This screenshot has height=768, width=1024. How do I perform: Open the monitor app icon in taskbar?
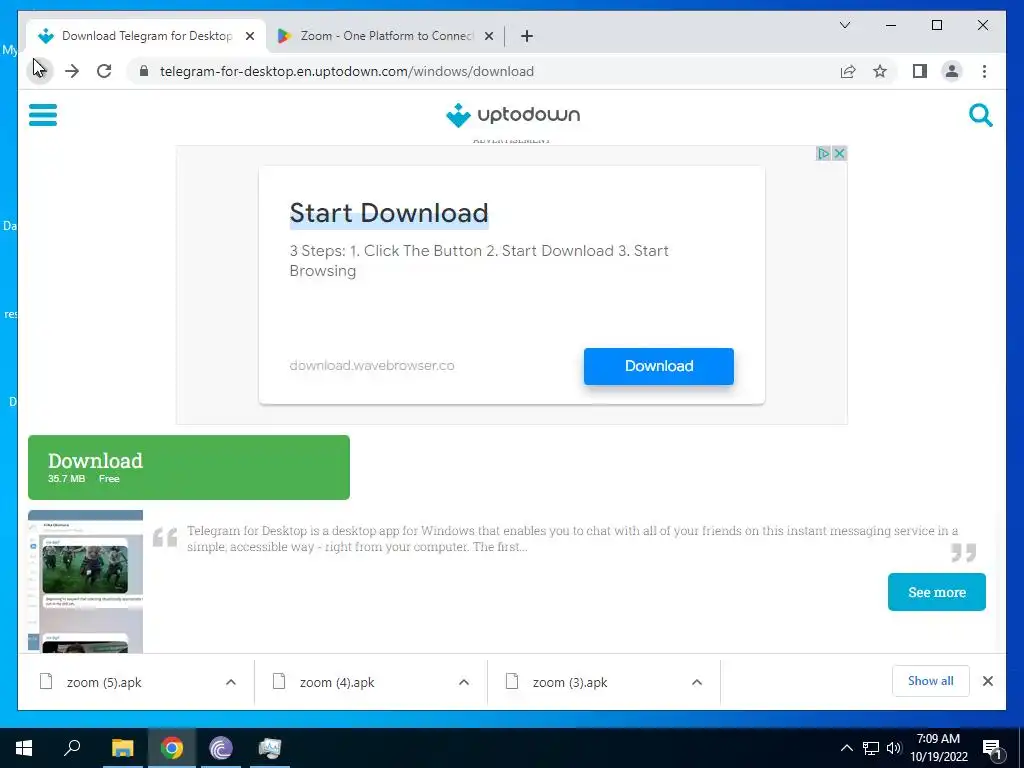[x=270, y=748]
